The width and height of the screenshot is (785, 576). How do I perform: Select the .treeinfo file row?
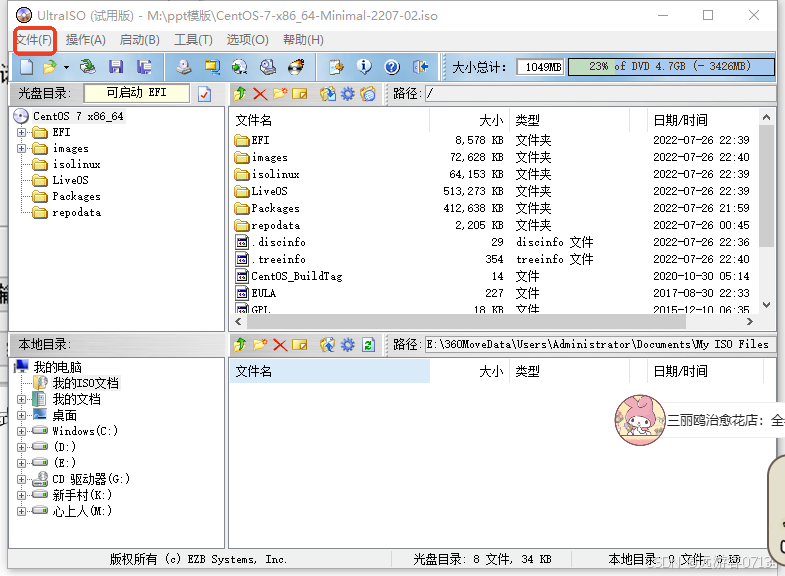point(493,259)
